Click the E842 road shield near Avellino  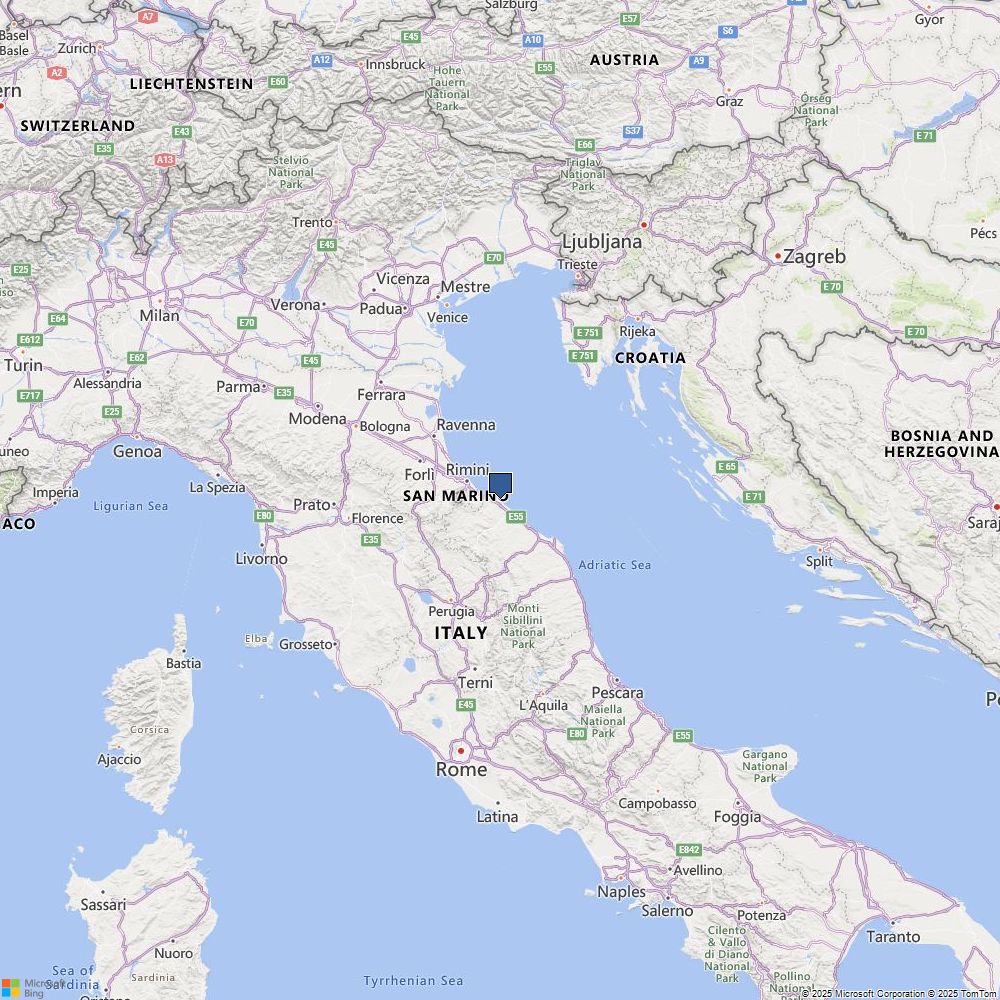pyautogui.click(x=689, y=849)
